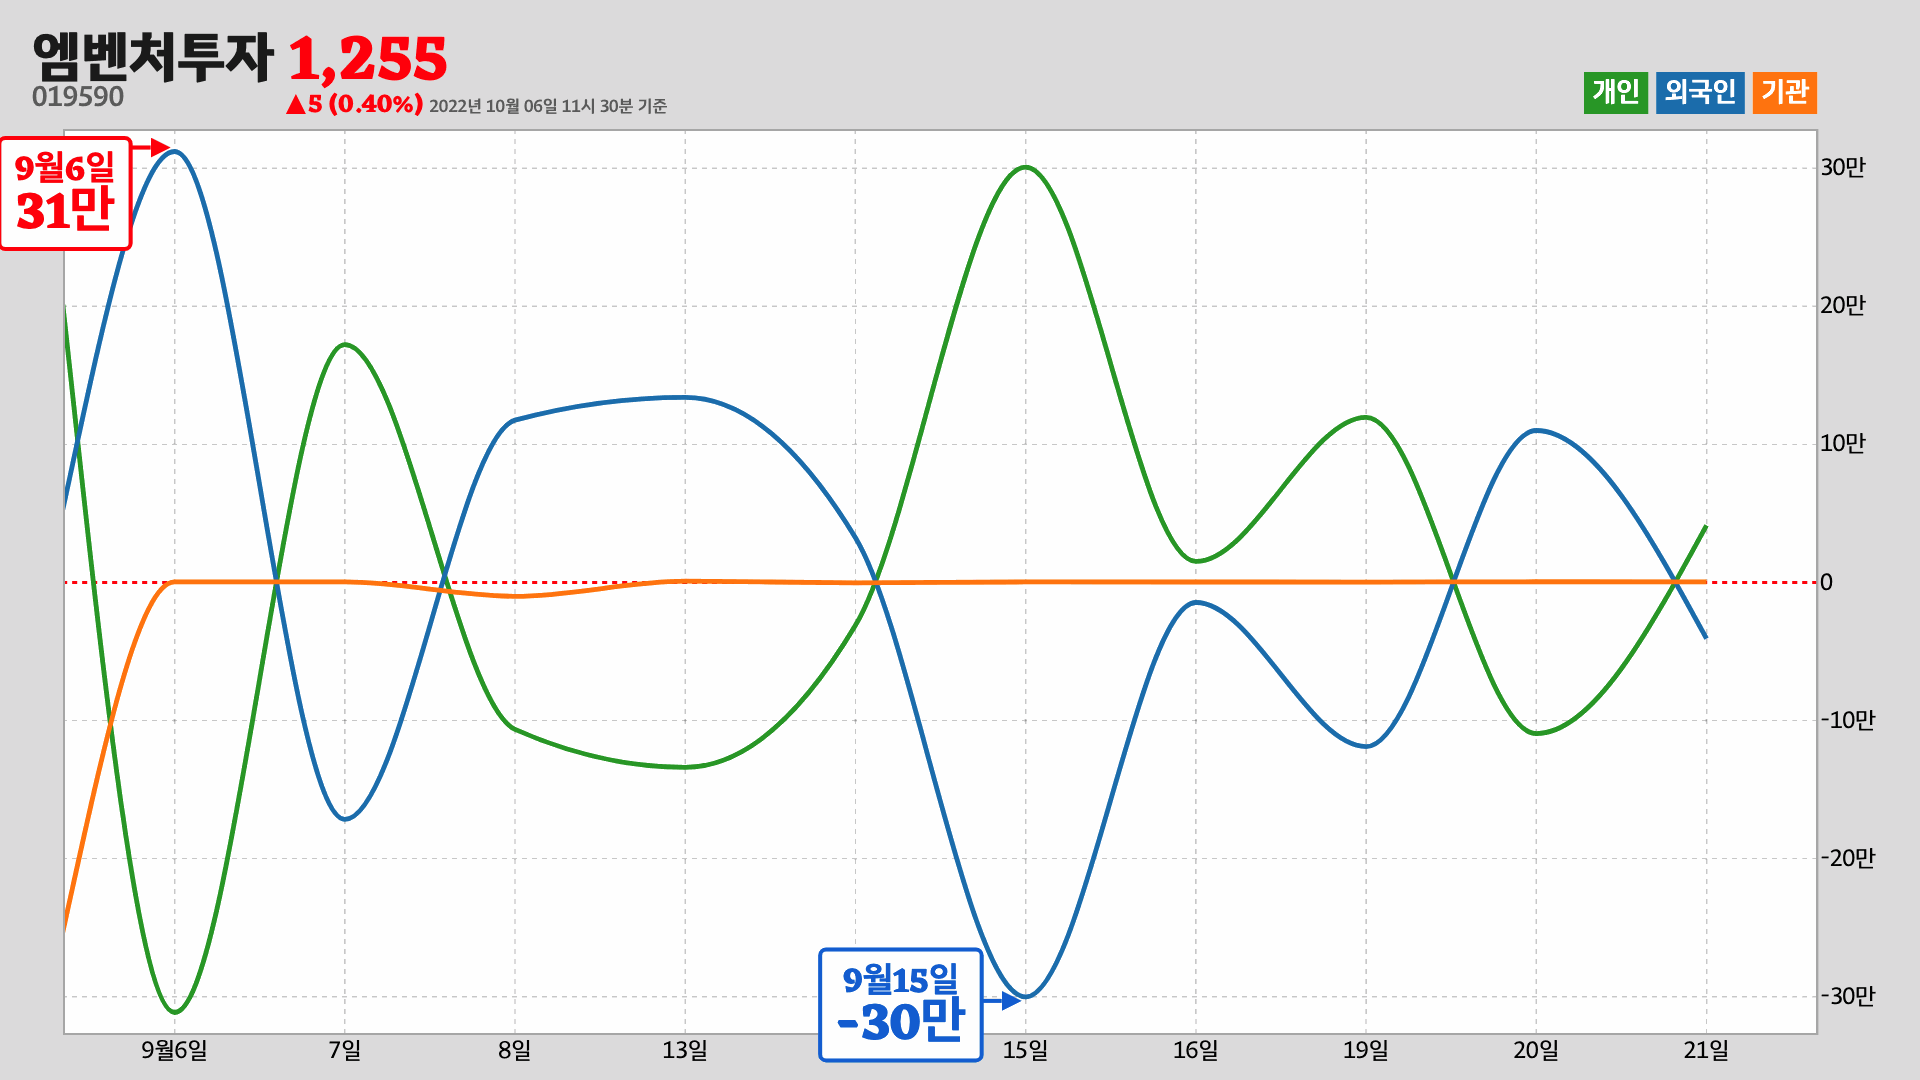This screenshot has width=1920, height=1080.
Task: Click the x-axis label 9월6일
Action: point(174,1050)
